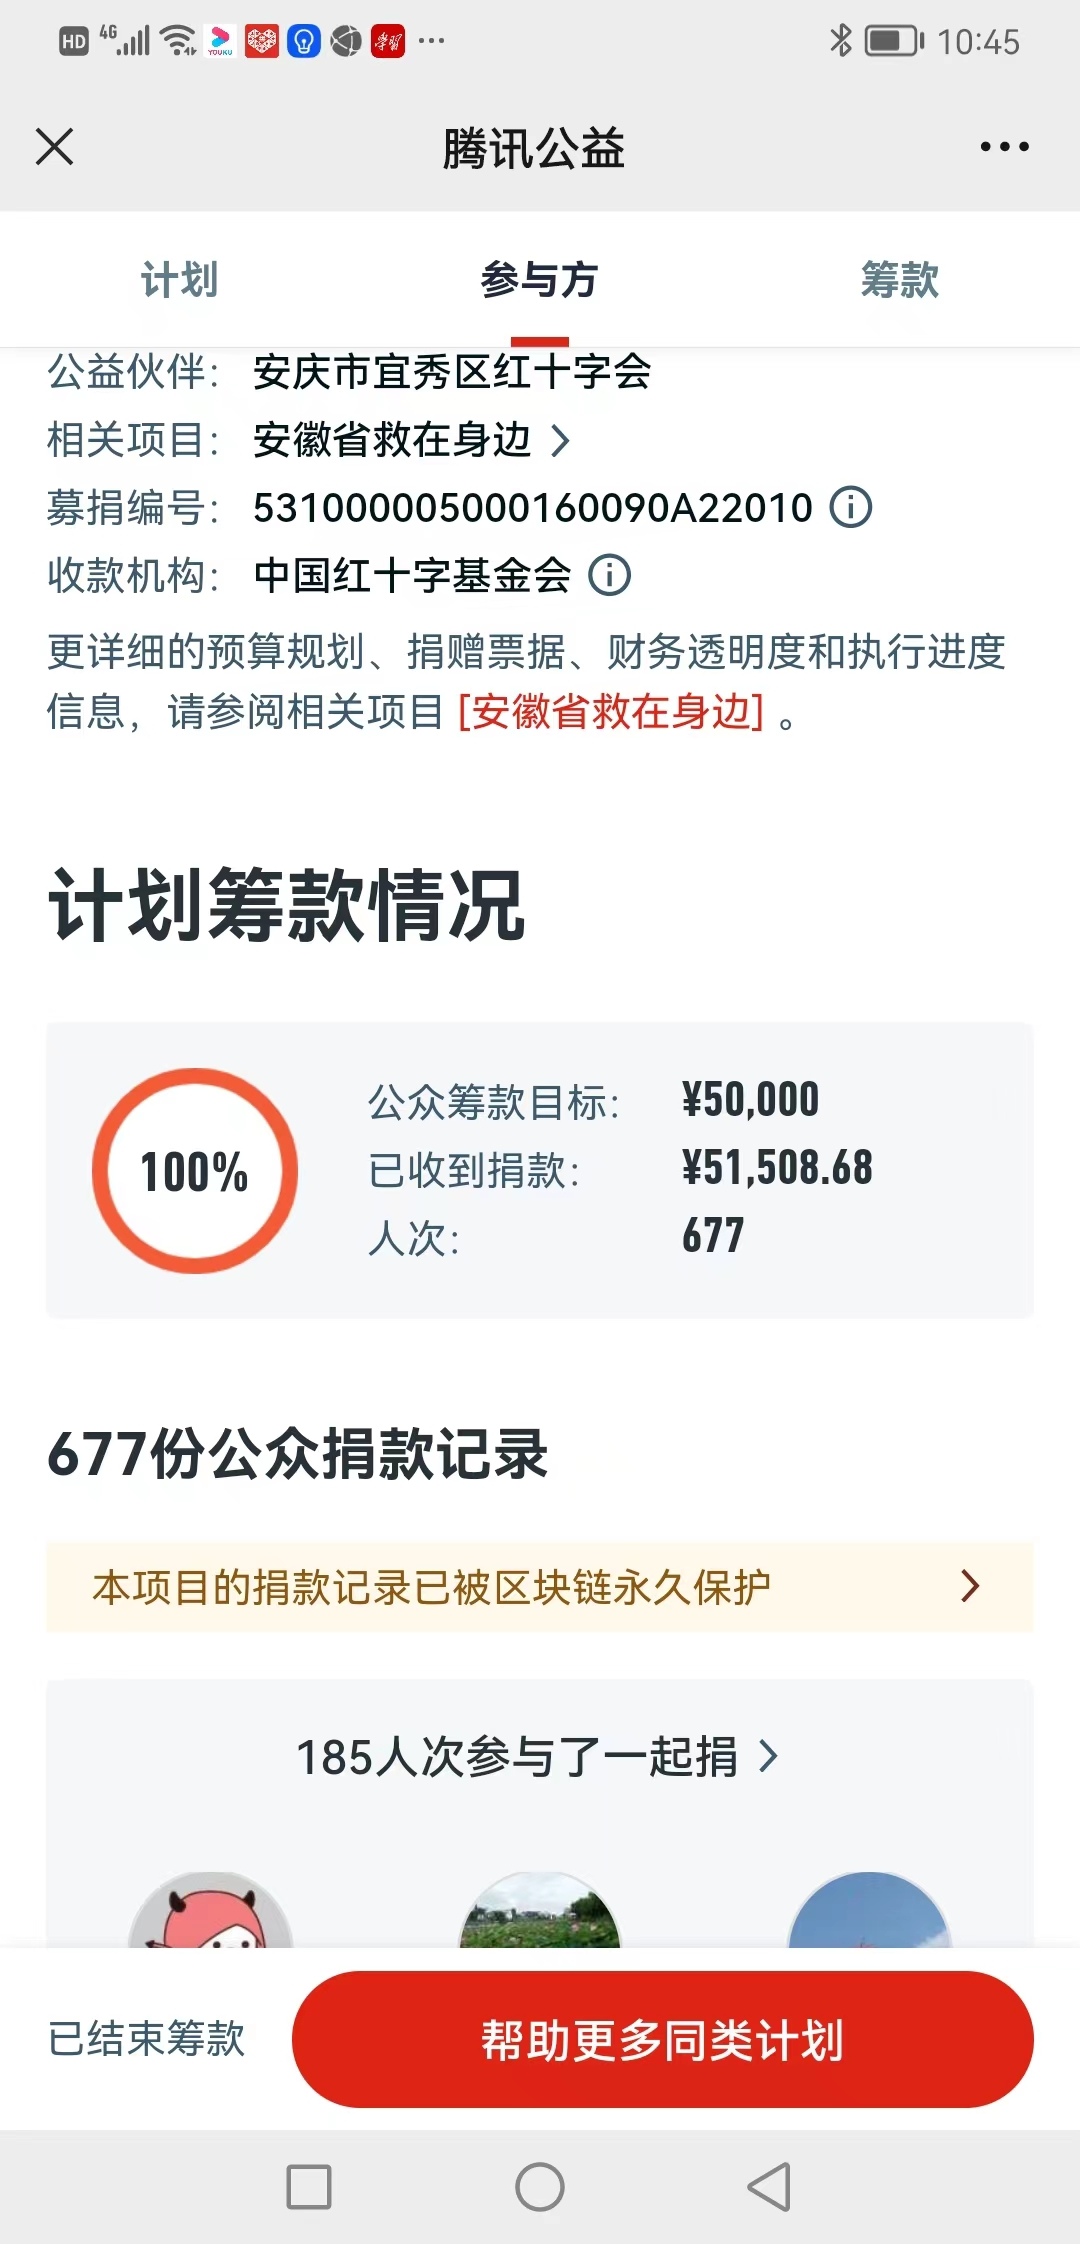This screenshot has width=1080, height=2244.
Task: Tap the Bluetooth icon in status bar
Action: coord(841,41)
